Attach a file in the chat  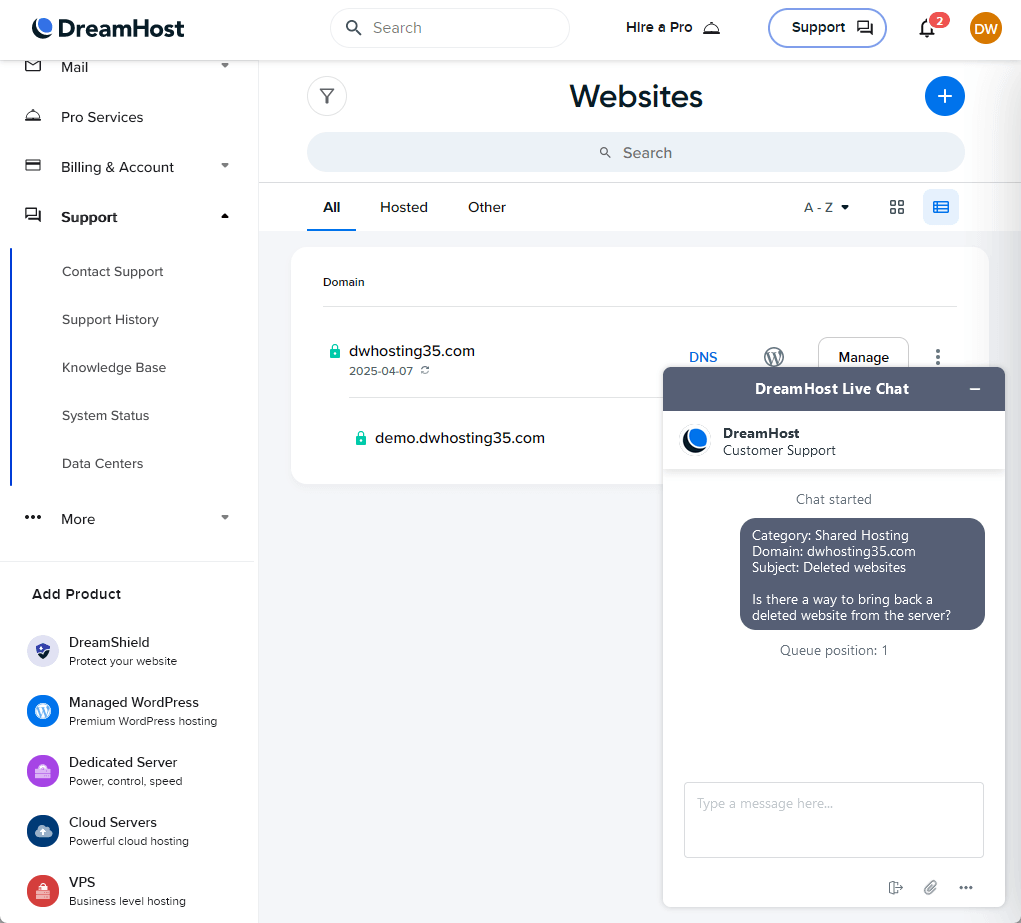click(930, 887)
